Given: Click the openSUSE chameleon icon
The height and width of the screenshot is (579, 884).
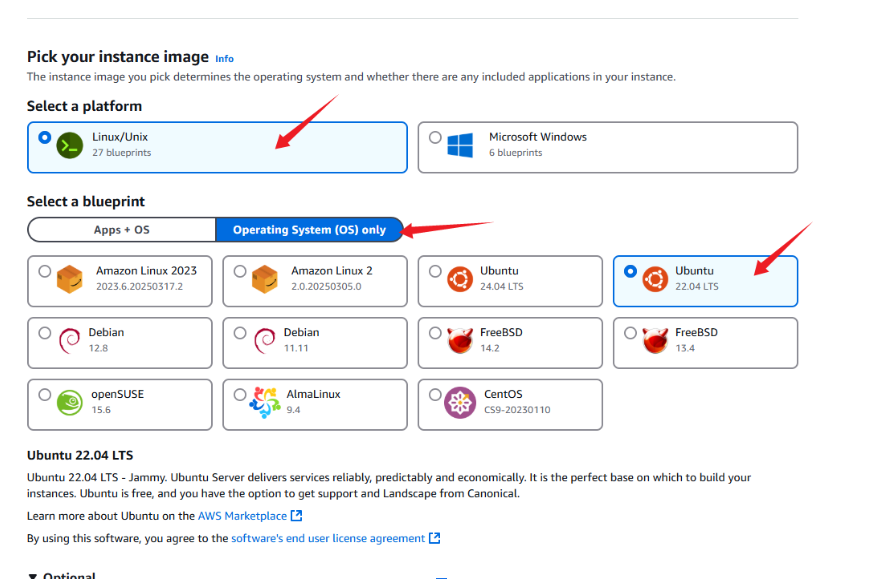Looking at the screenshot, I should click(70, 403).
